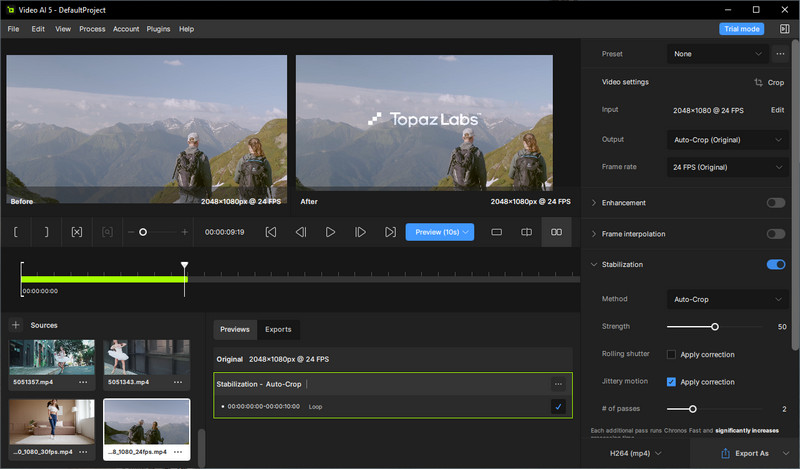Image resolution: width=800 pixels, height=469 pixels.
Task: Open the View menu
Action: [63, 29]
